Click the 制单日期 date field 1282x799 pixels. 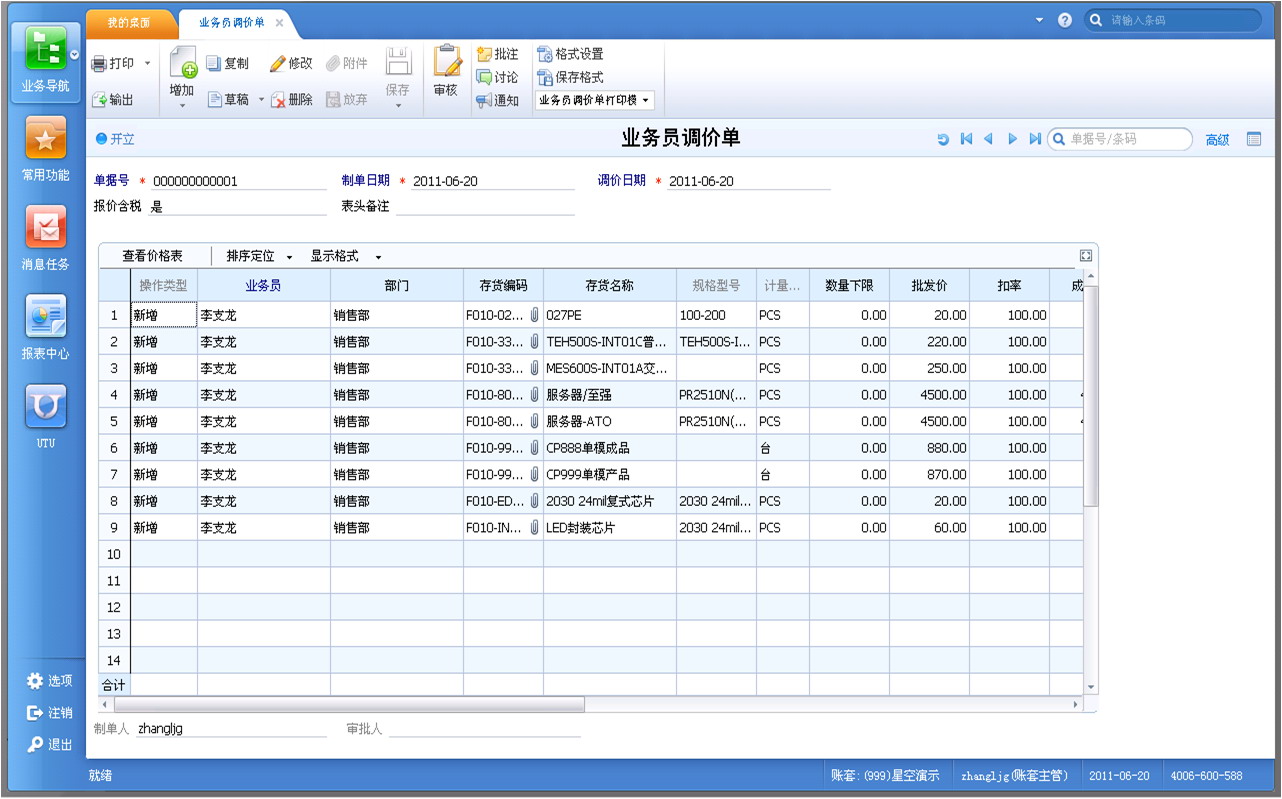tap(492, 181)
